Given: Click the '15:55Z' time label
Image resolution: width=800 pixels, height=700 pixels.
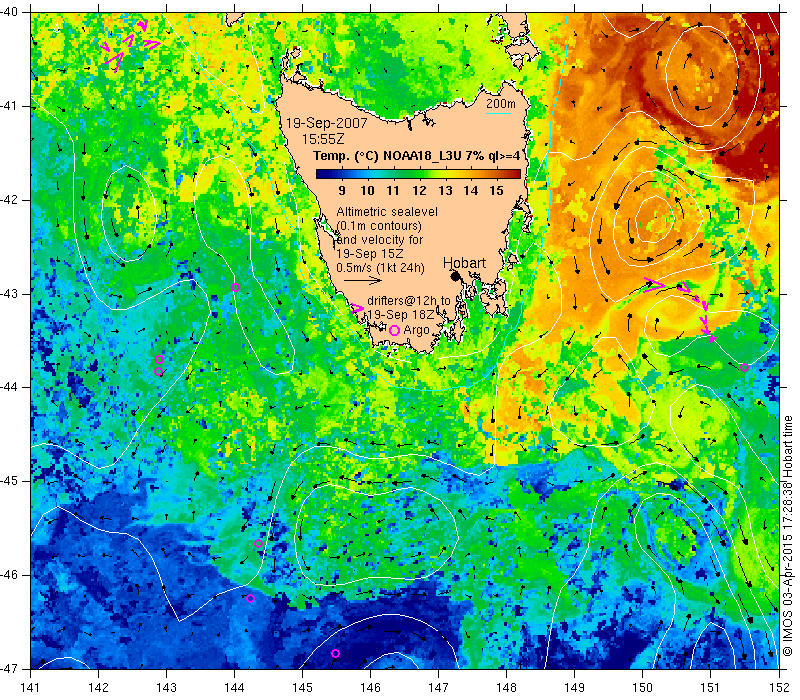Looking at the screenshot, I should coord(323,139).
